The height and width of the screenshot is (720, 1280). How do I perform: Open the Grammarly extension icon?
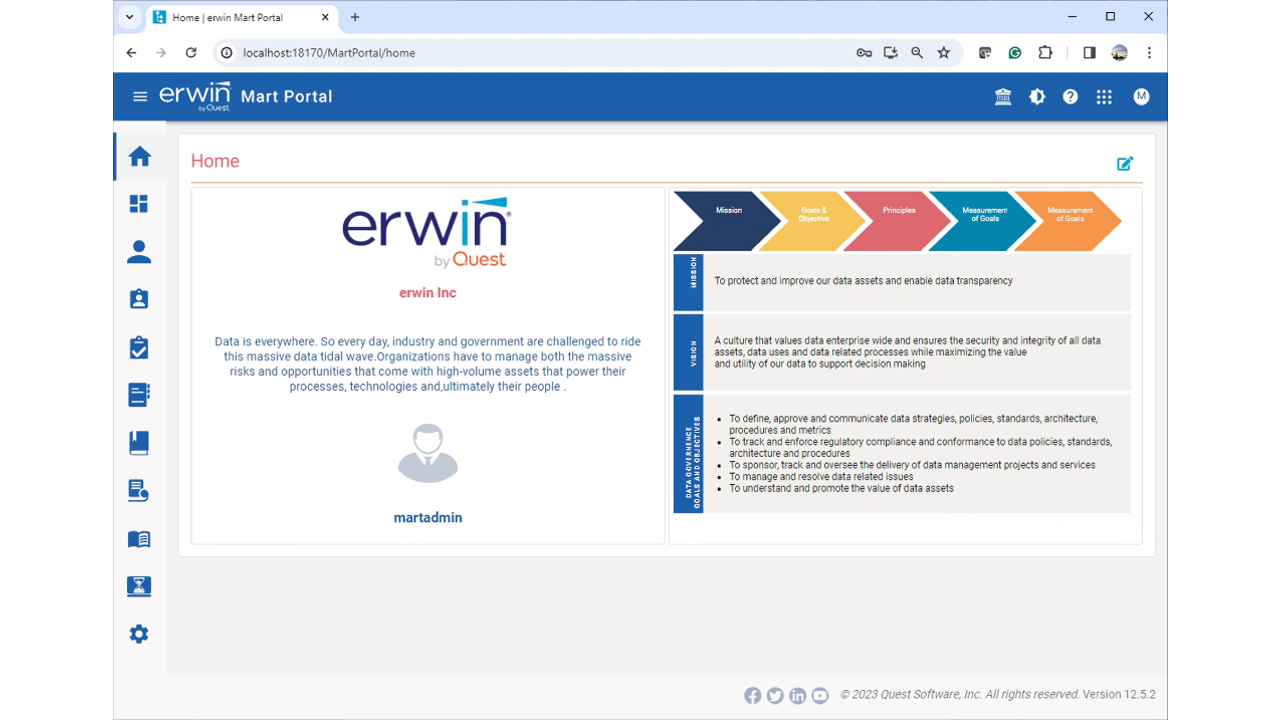click(1015, 53)
